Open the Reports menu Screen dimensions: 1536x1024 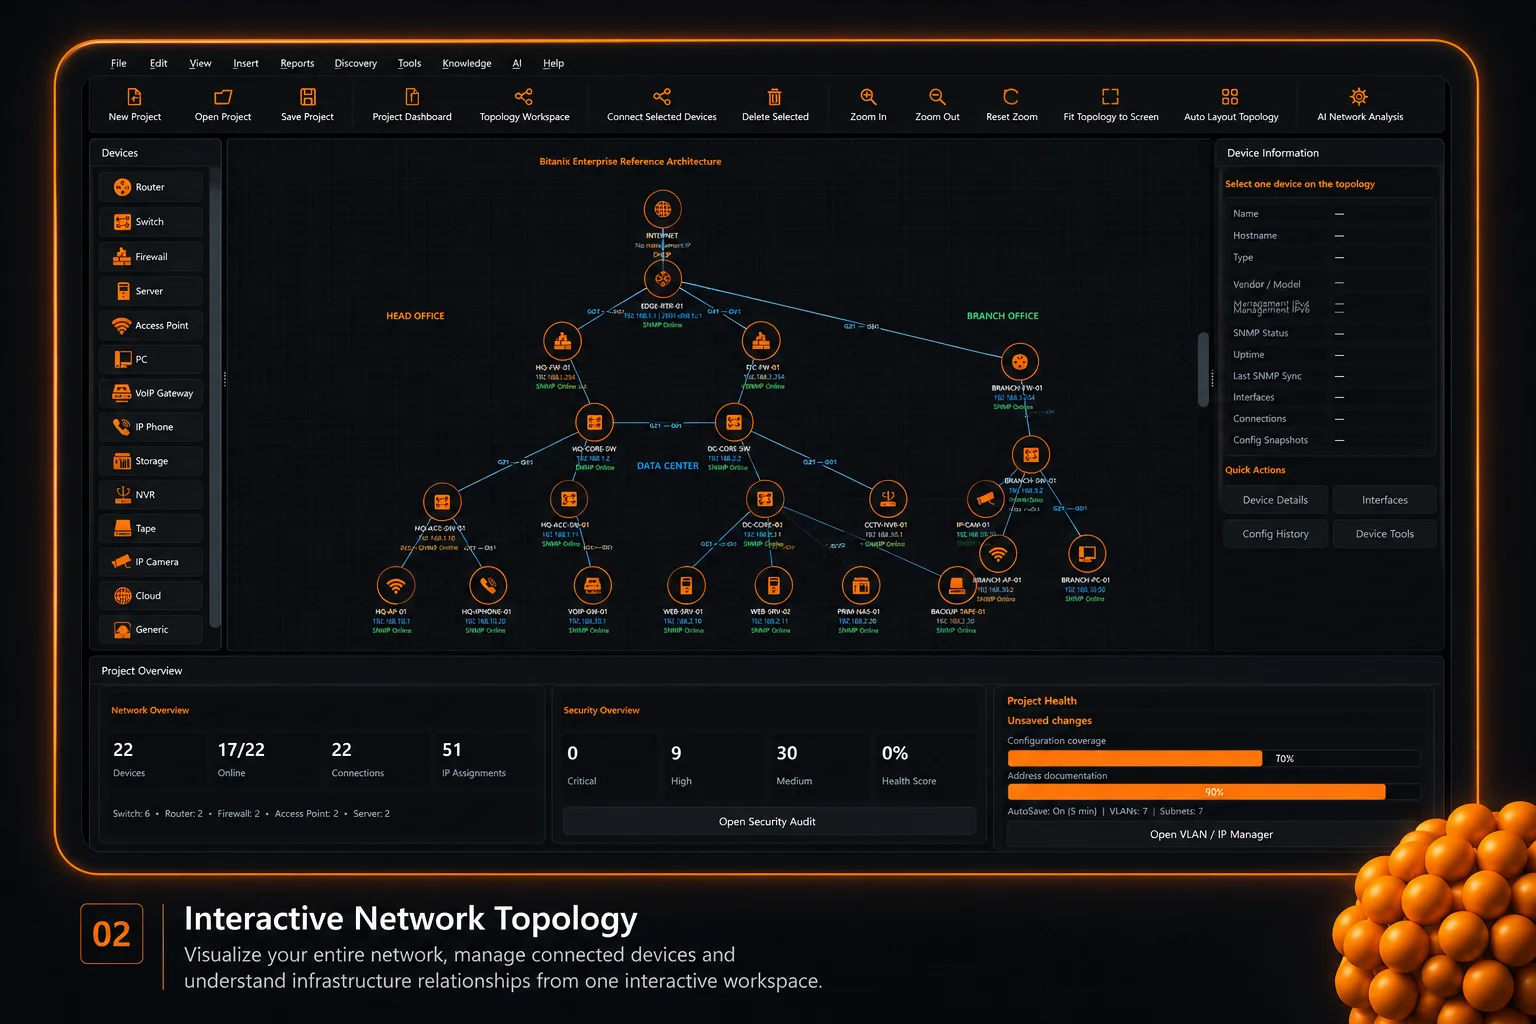tap(297, 63)
